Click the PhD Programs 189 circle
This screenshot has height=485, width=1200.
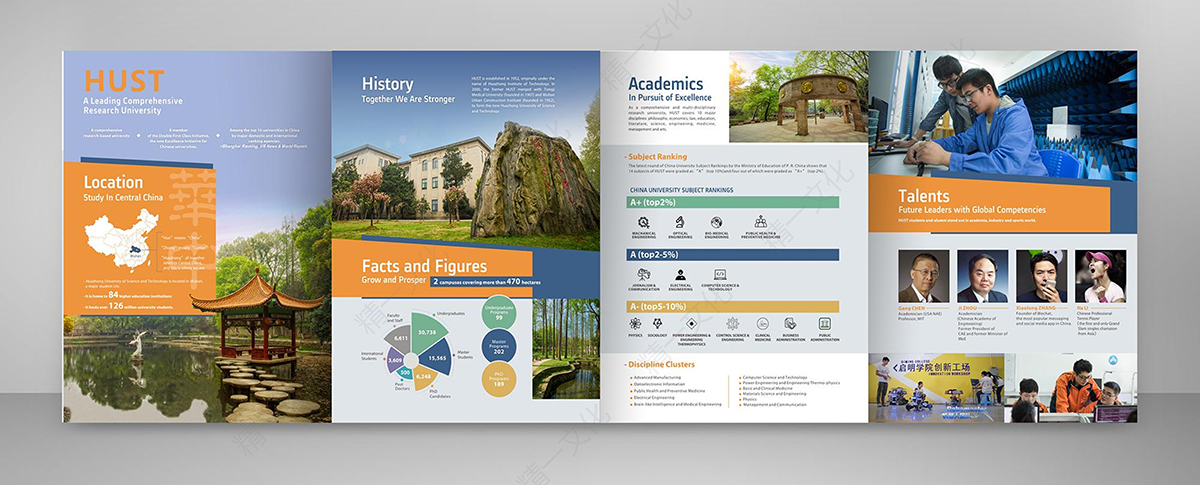click(499, 380)
